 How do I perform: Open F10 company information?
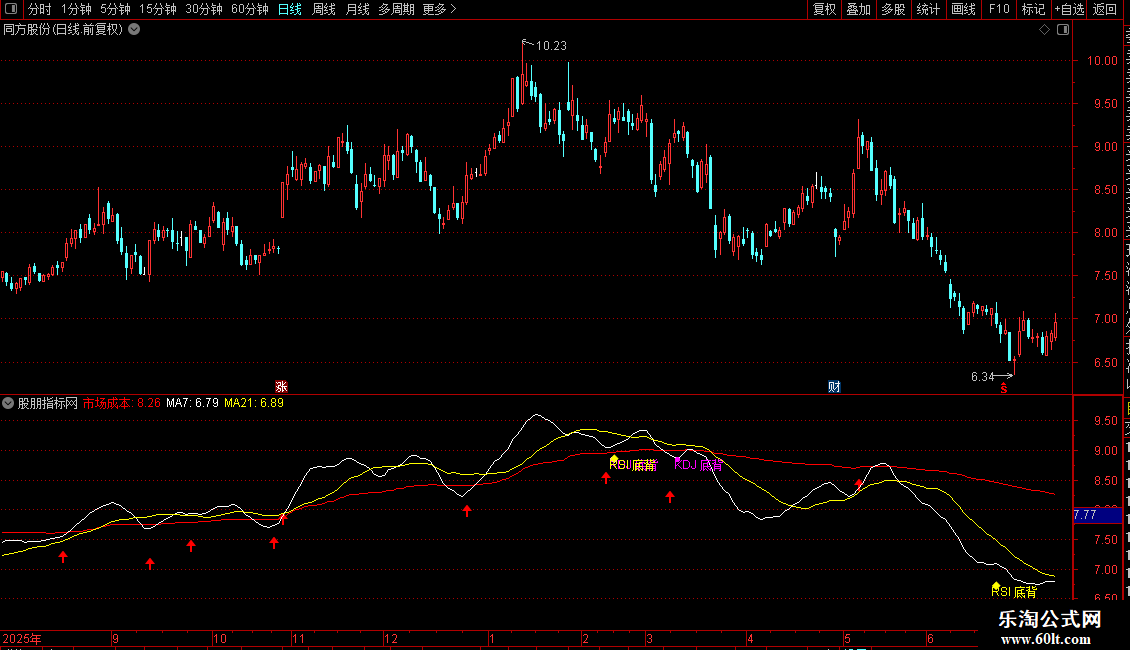point(999,9)
